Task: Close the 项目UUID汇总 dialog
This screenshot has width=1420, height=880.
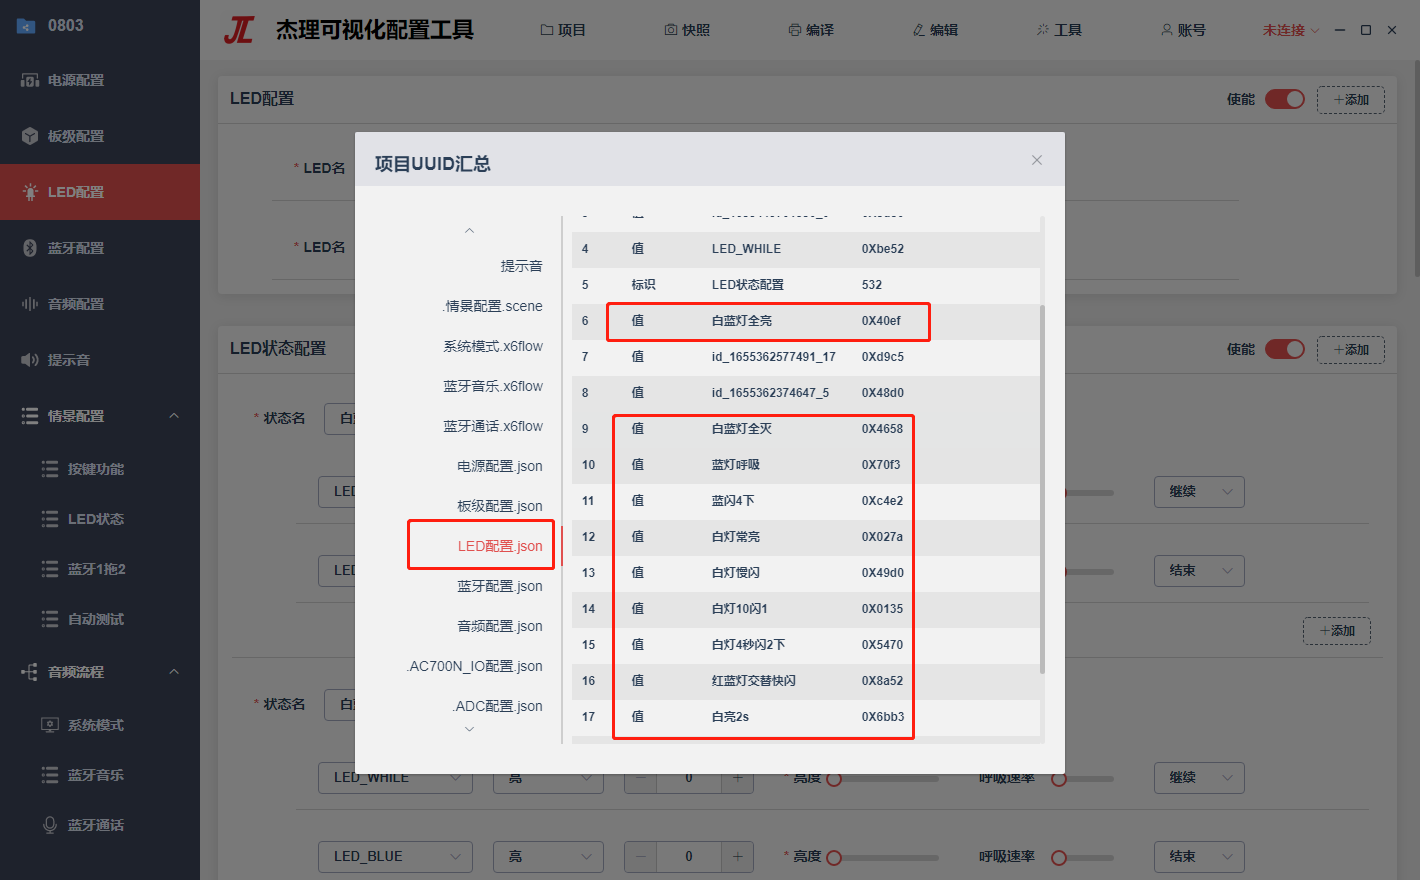Action: point(1037,160)
